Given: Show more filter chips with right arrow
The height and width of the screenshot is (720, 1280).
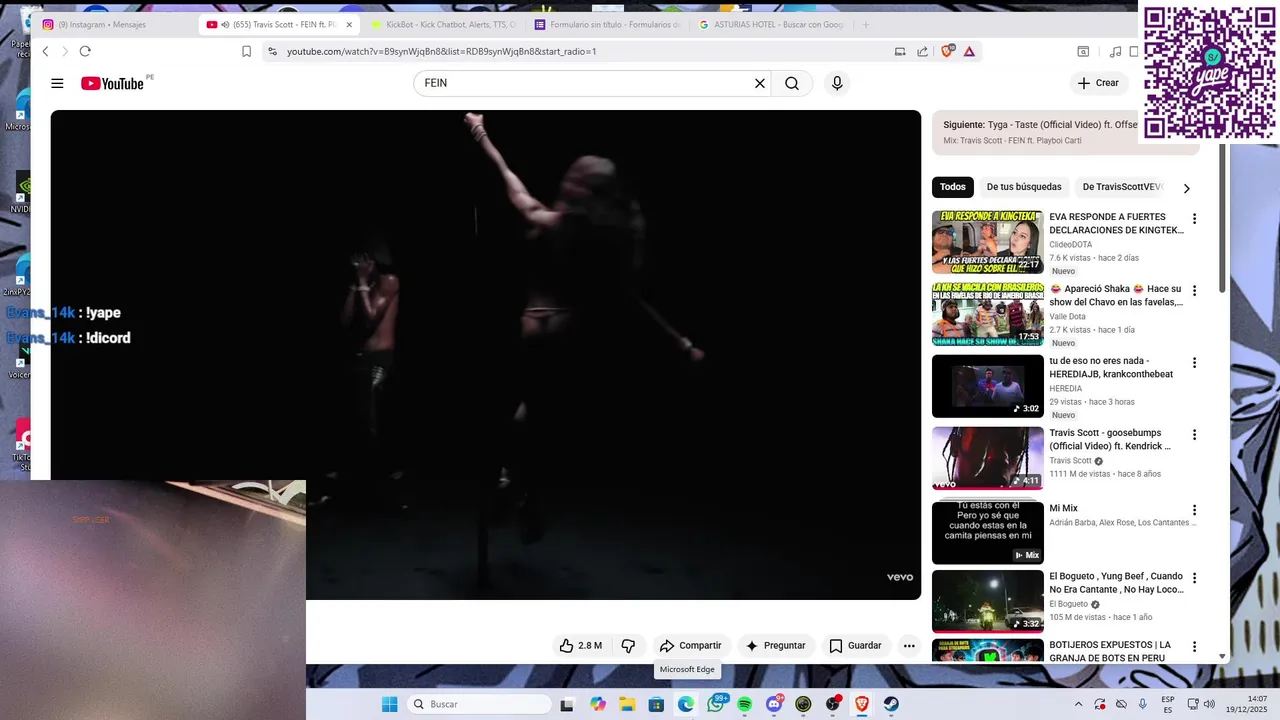Looking at the screenshot, I should [1187, 188].
